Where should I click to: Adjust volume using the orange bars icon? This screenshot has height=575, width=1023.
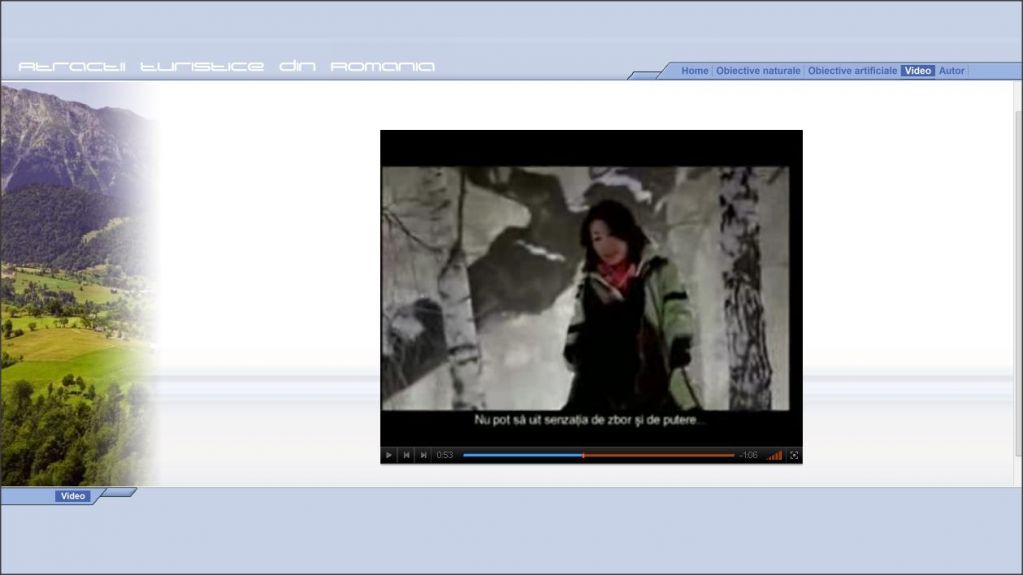pos(774,455)
